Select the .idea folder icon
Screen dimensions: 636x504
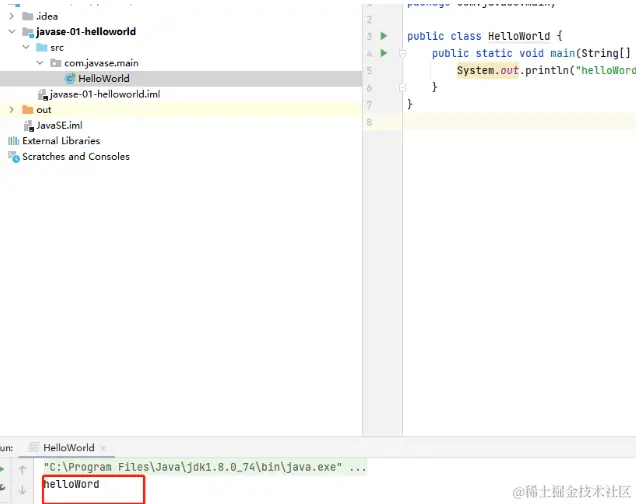(x=28, y=16)
